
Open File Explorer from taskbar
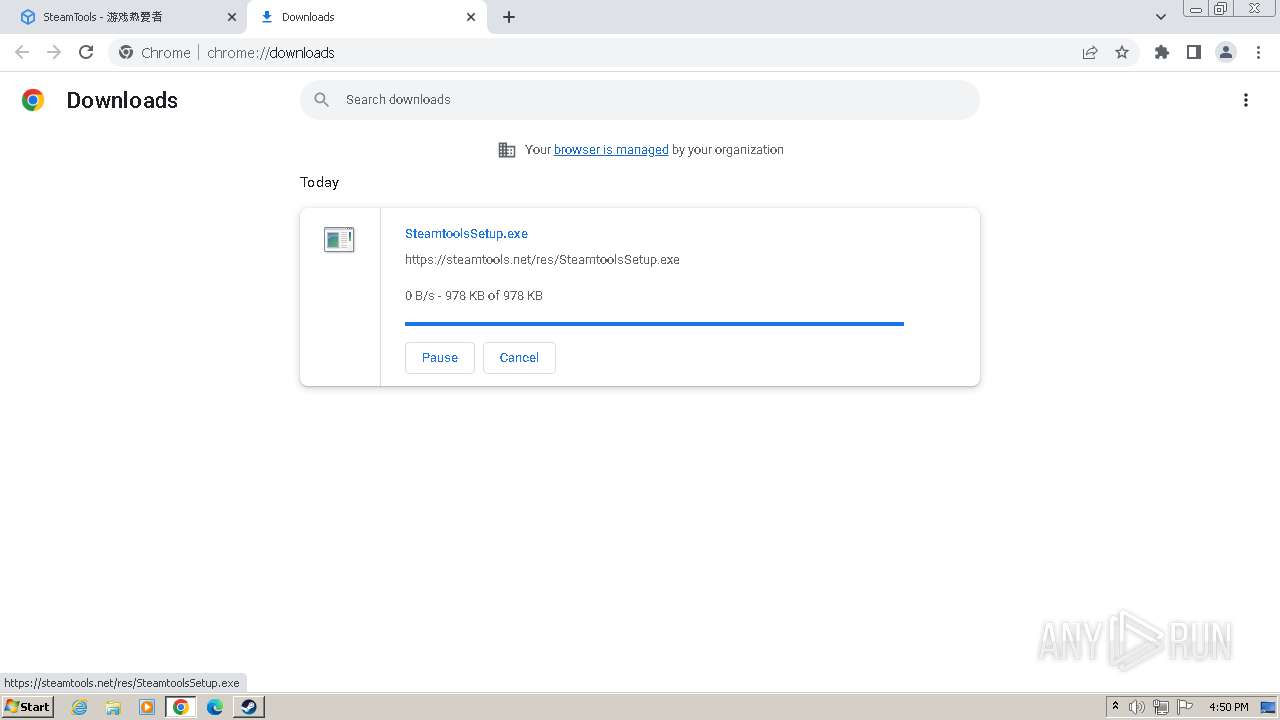tap(113, 707)
